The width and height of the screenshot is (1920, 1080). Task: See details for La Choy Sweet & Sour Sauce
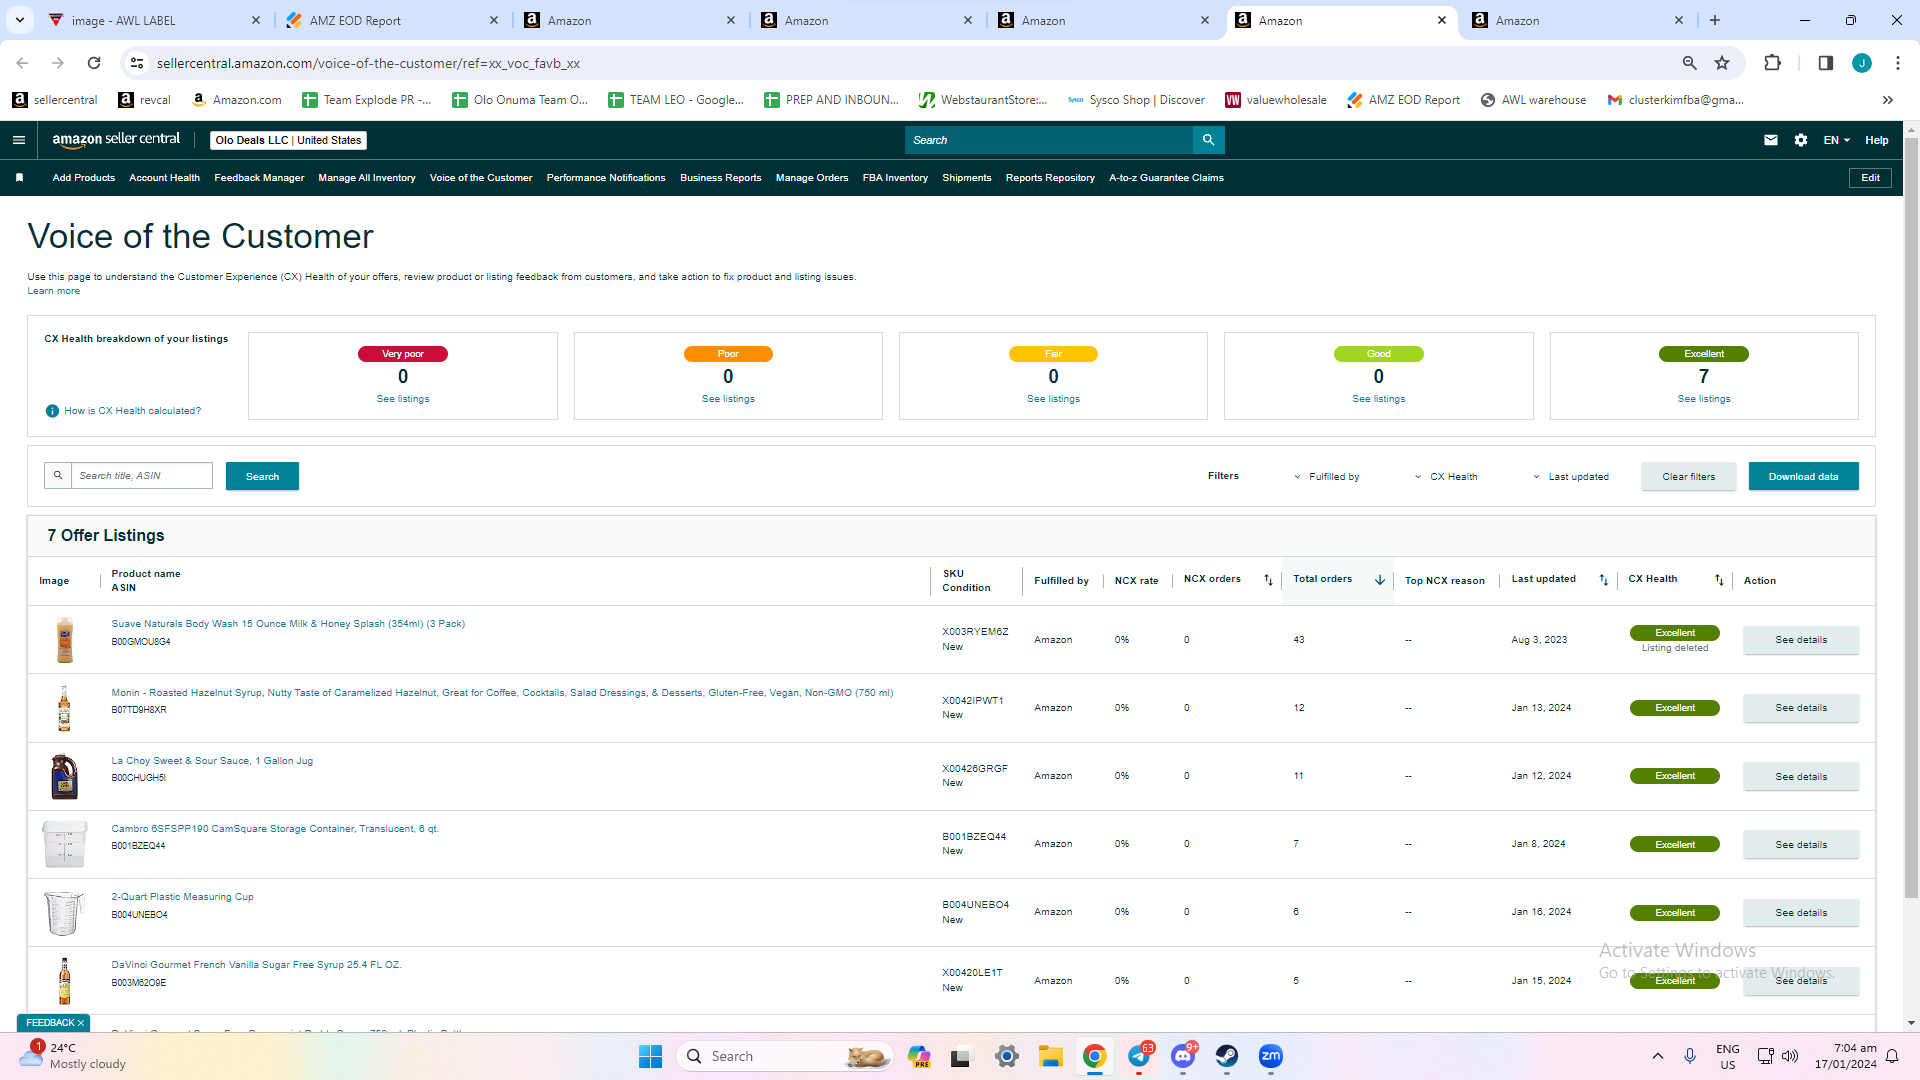[1801, 777]
